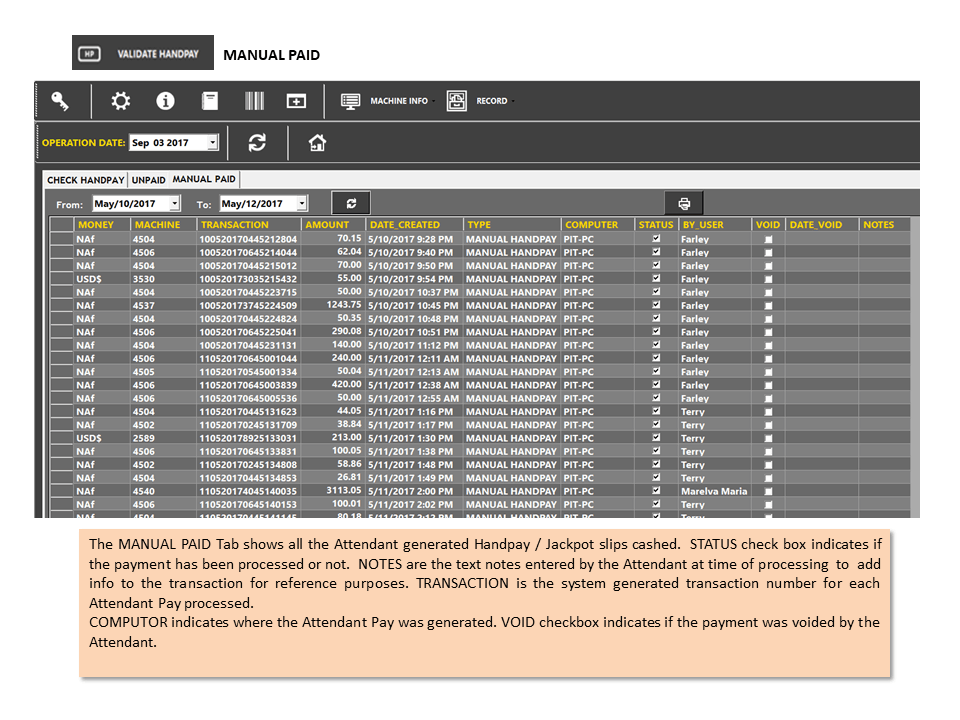Open the Operation Date dropdown
The width and height of the screenshot is (960, 720).
click(212, 143)
